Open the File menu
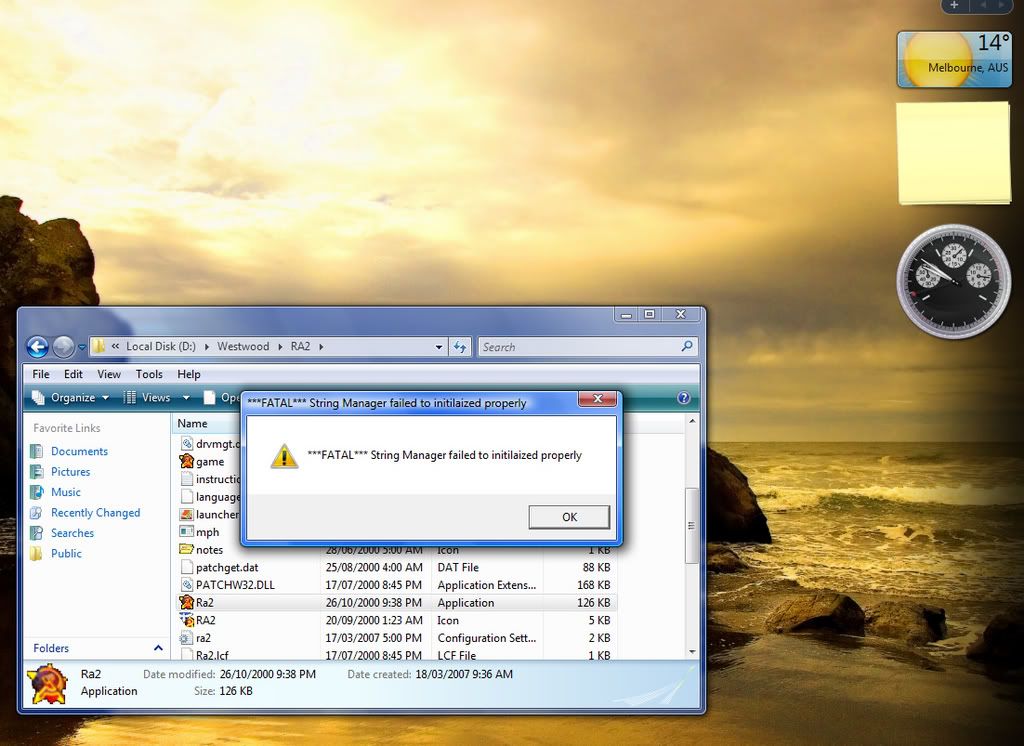The image size is (1024, 746). 40,374
